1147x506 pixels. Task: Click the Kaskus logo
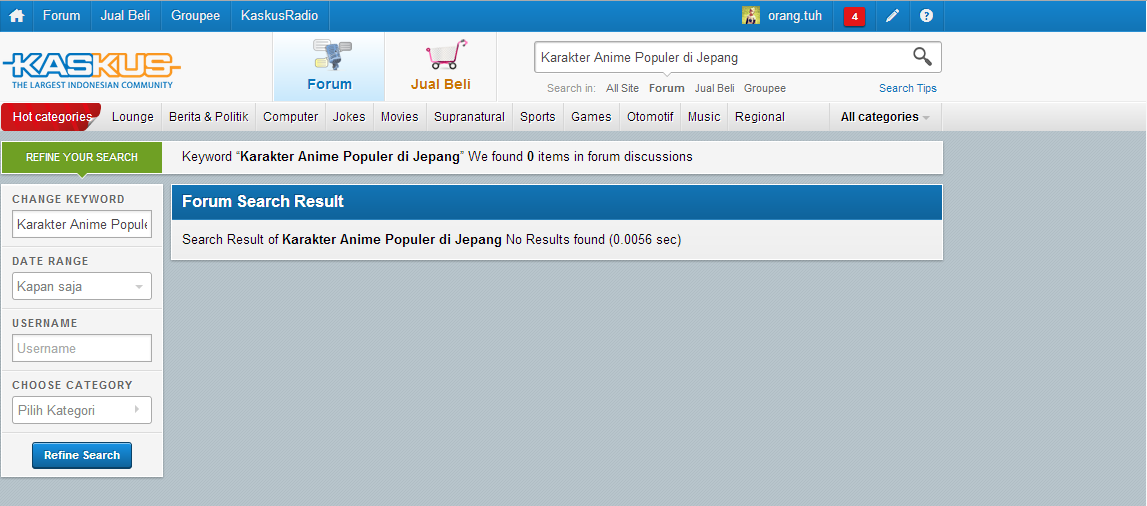point(91,70)
